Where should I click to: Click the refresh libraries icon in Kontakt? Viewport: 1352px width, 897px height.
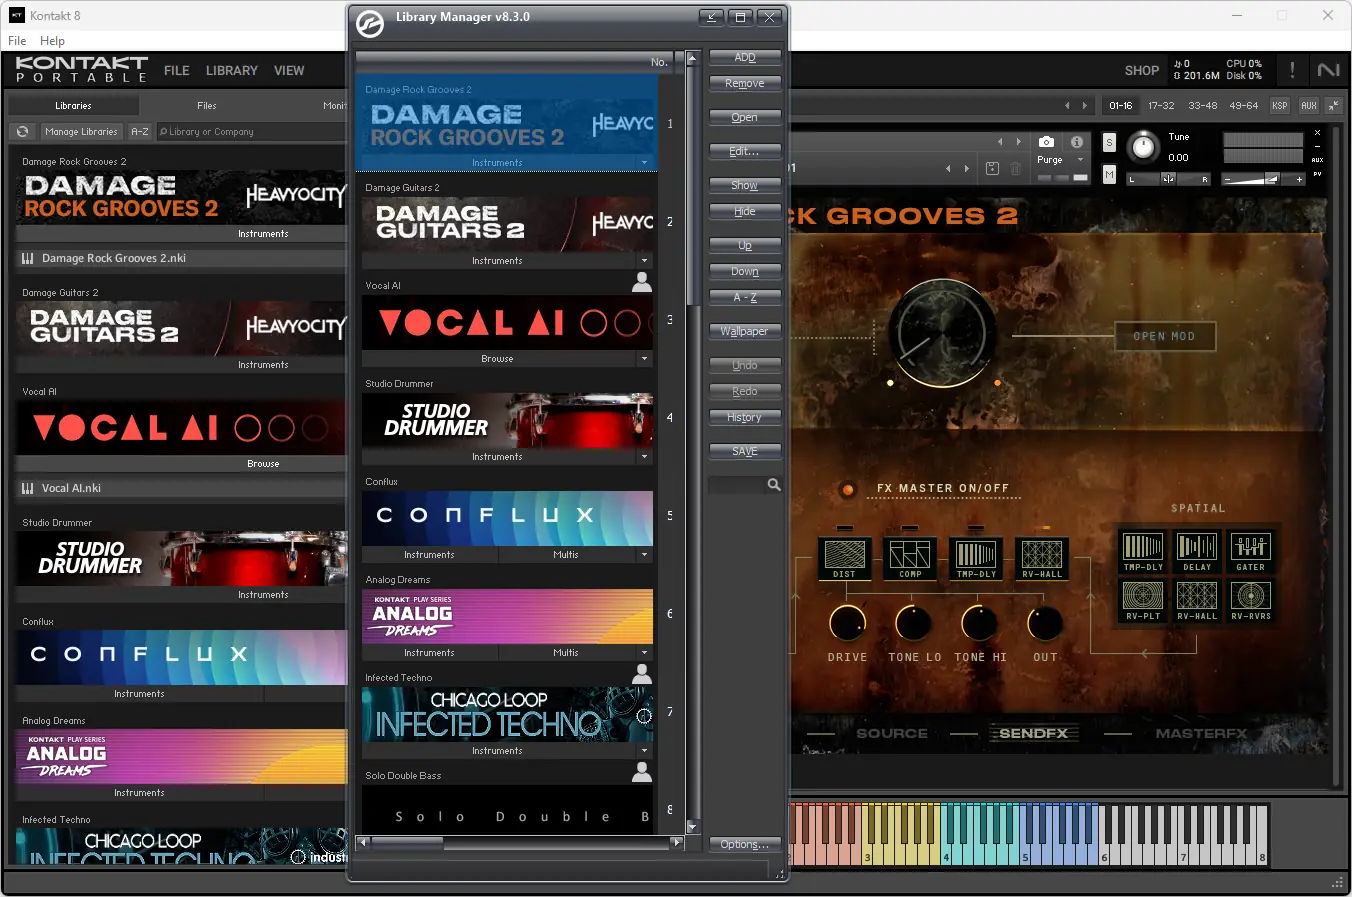tap(22, 132)
